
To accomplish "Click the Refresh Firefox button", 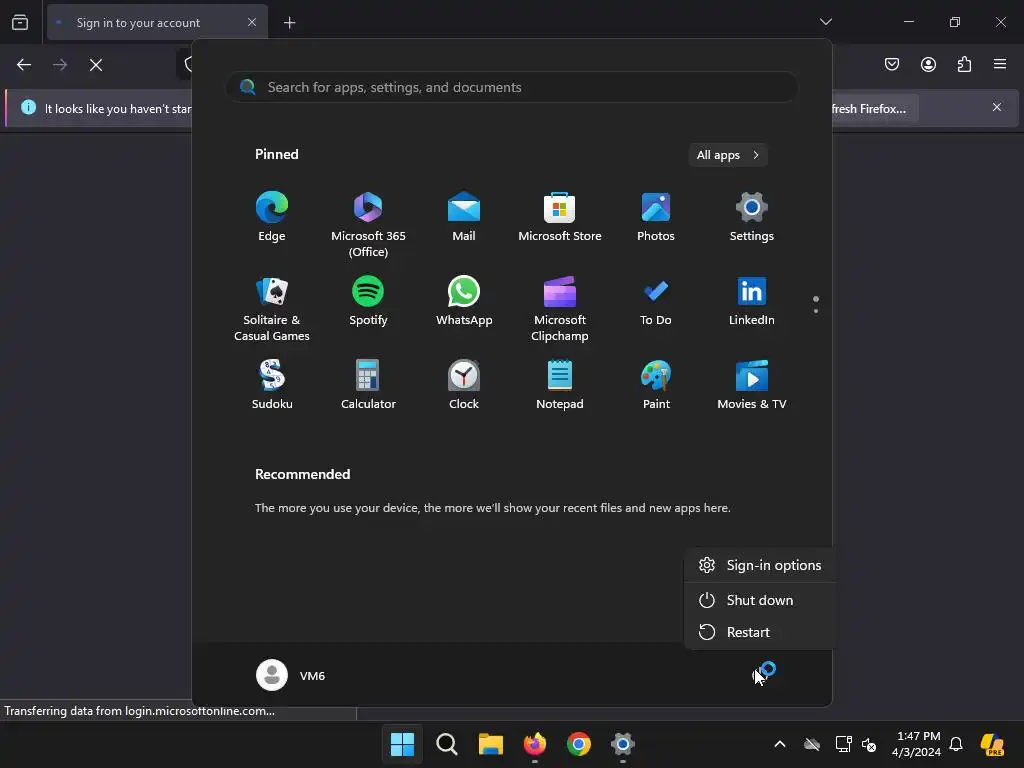I will pyautogui.click(x=874, y=108).
